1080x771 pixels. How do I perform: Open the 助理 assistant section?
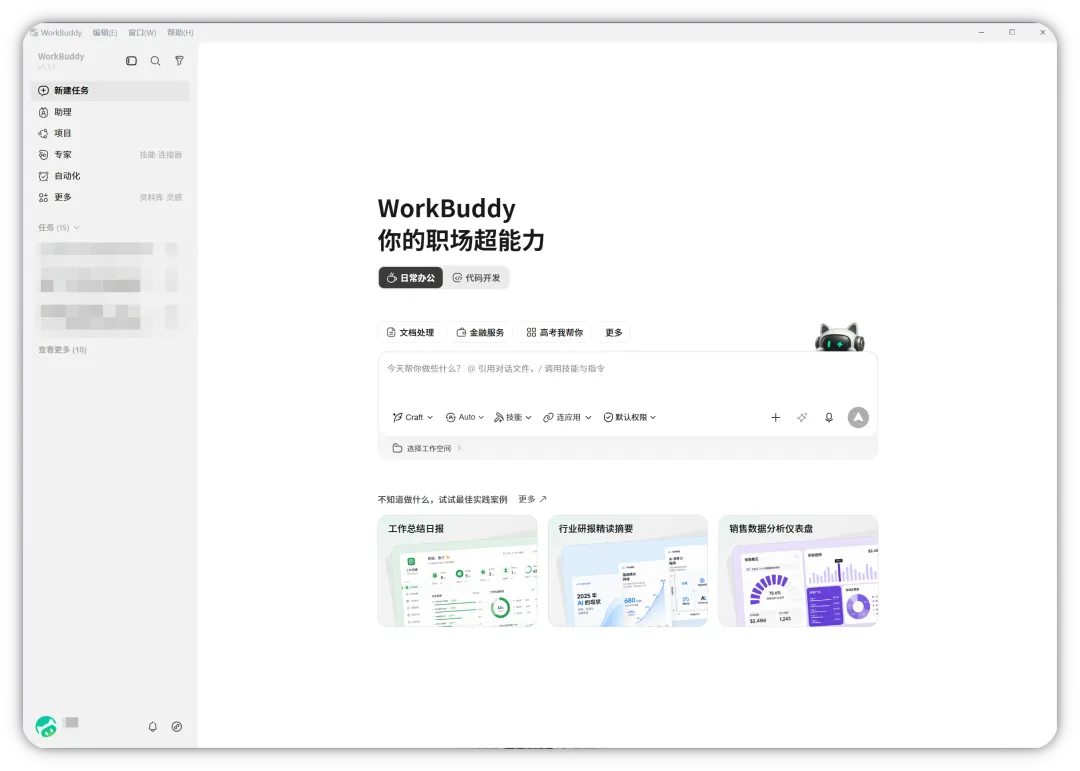tap(110, 112)
